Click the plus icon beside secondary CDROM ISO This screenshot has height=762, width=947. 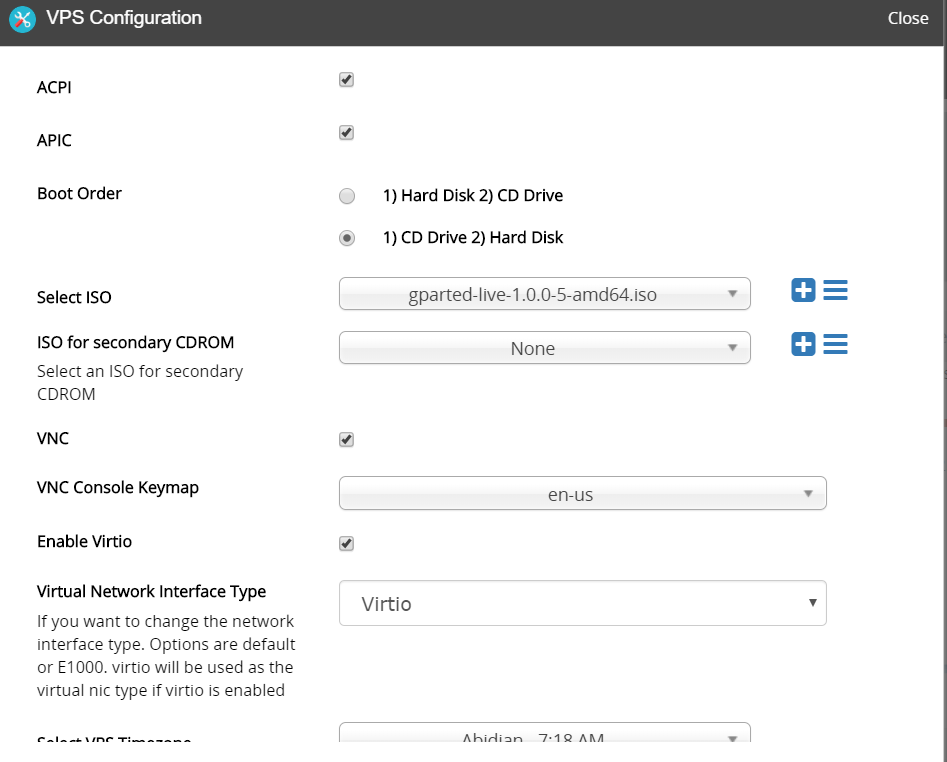803,344
